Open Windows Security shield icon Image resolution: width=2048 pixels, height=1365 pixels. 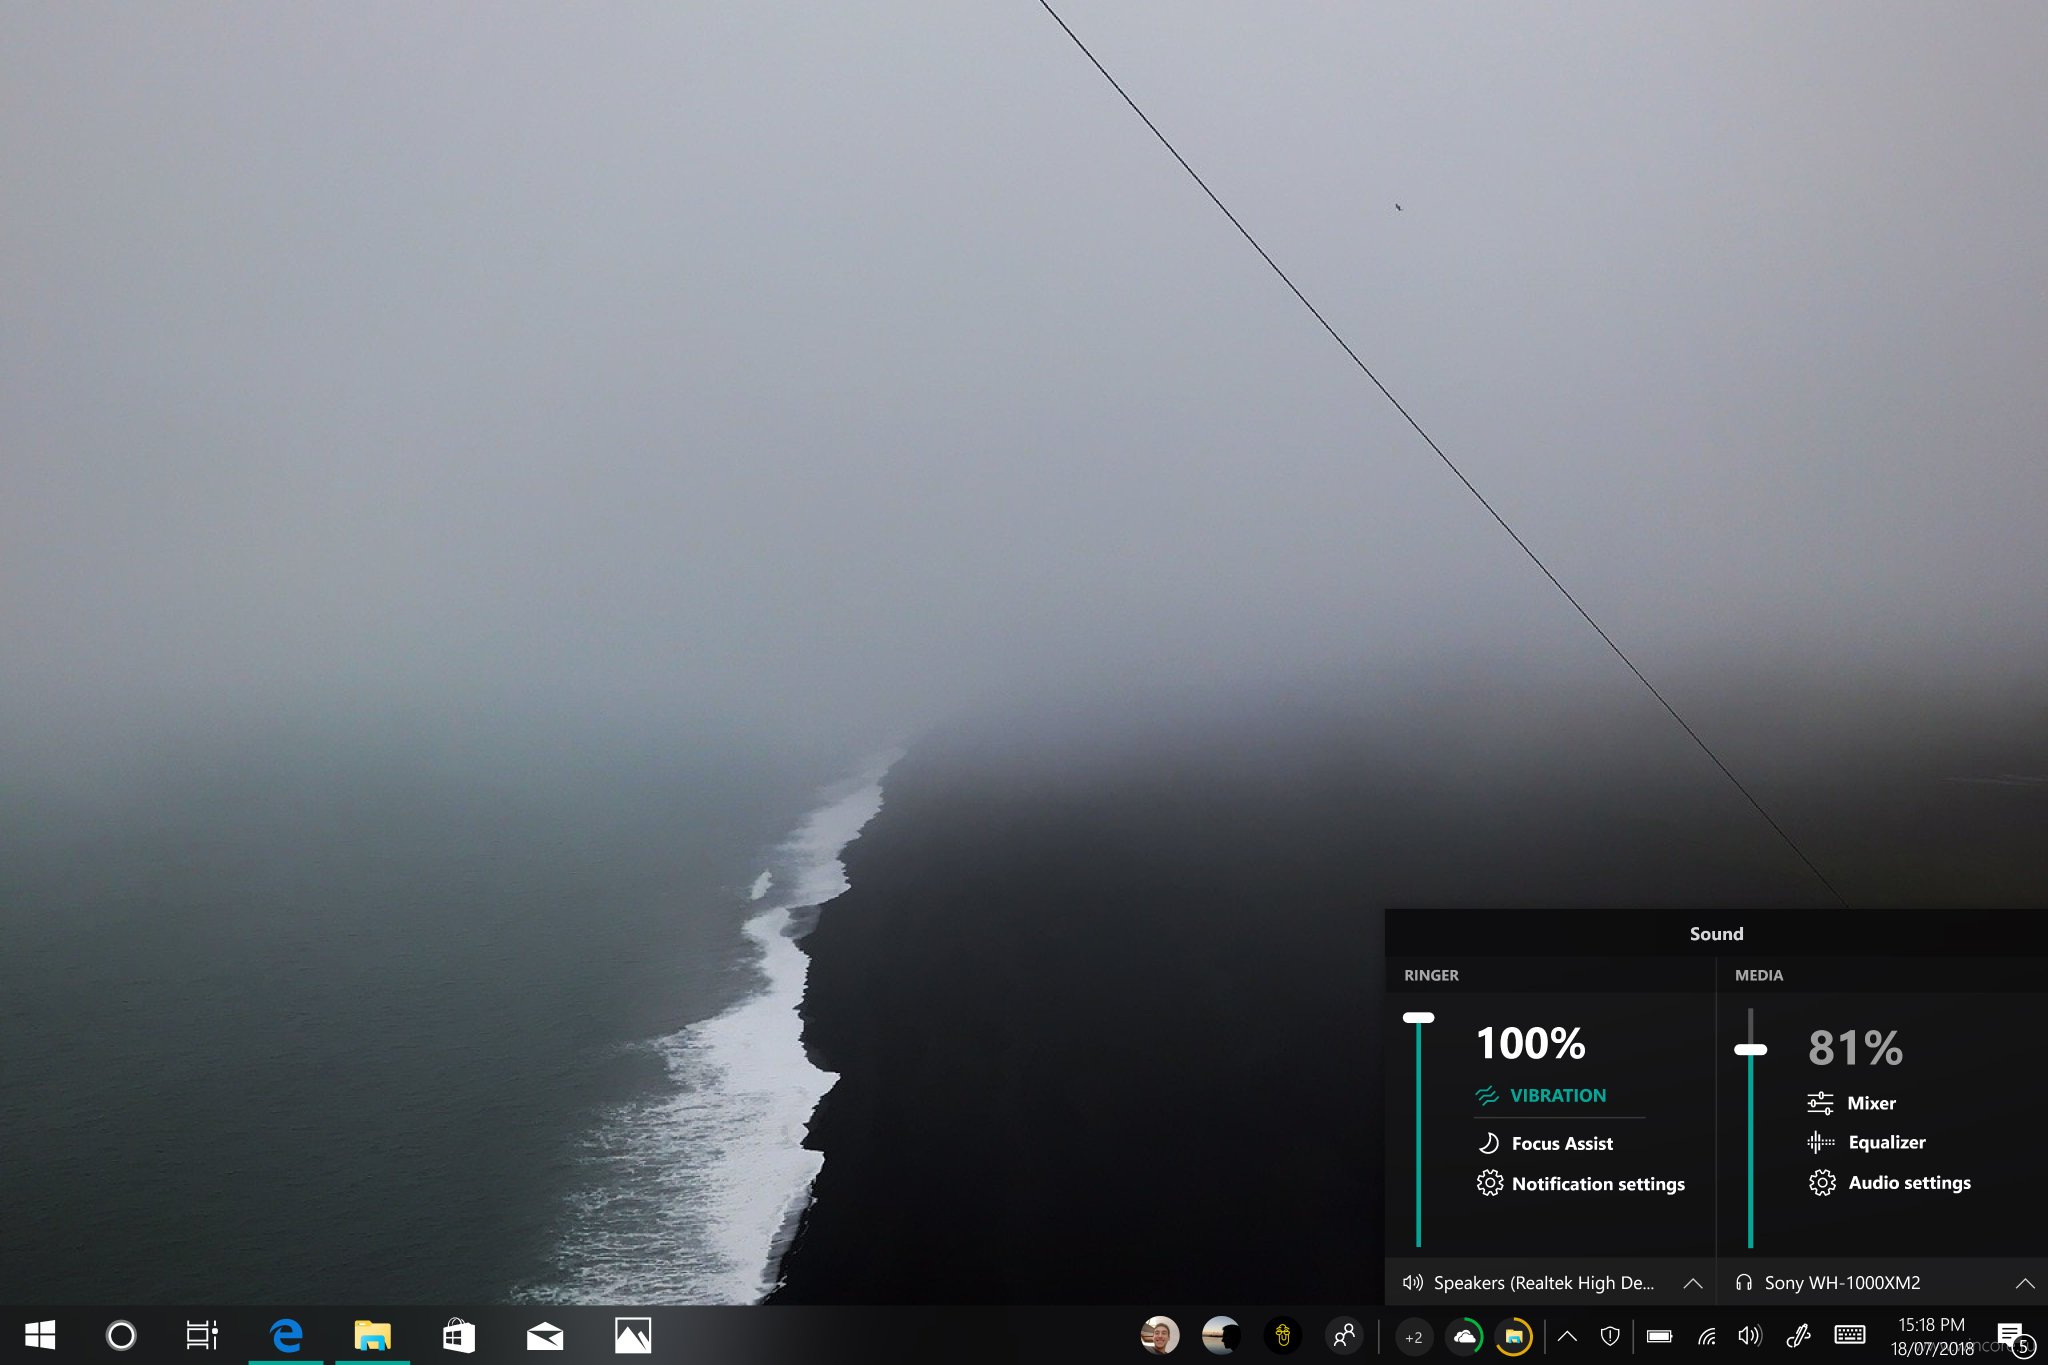(x=1610, y=1336)
